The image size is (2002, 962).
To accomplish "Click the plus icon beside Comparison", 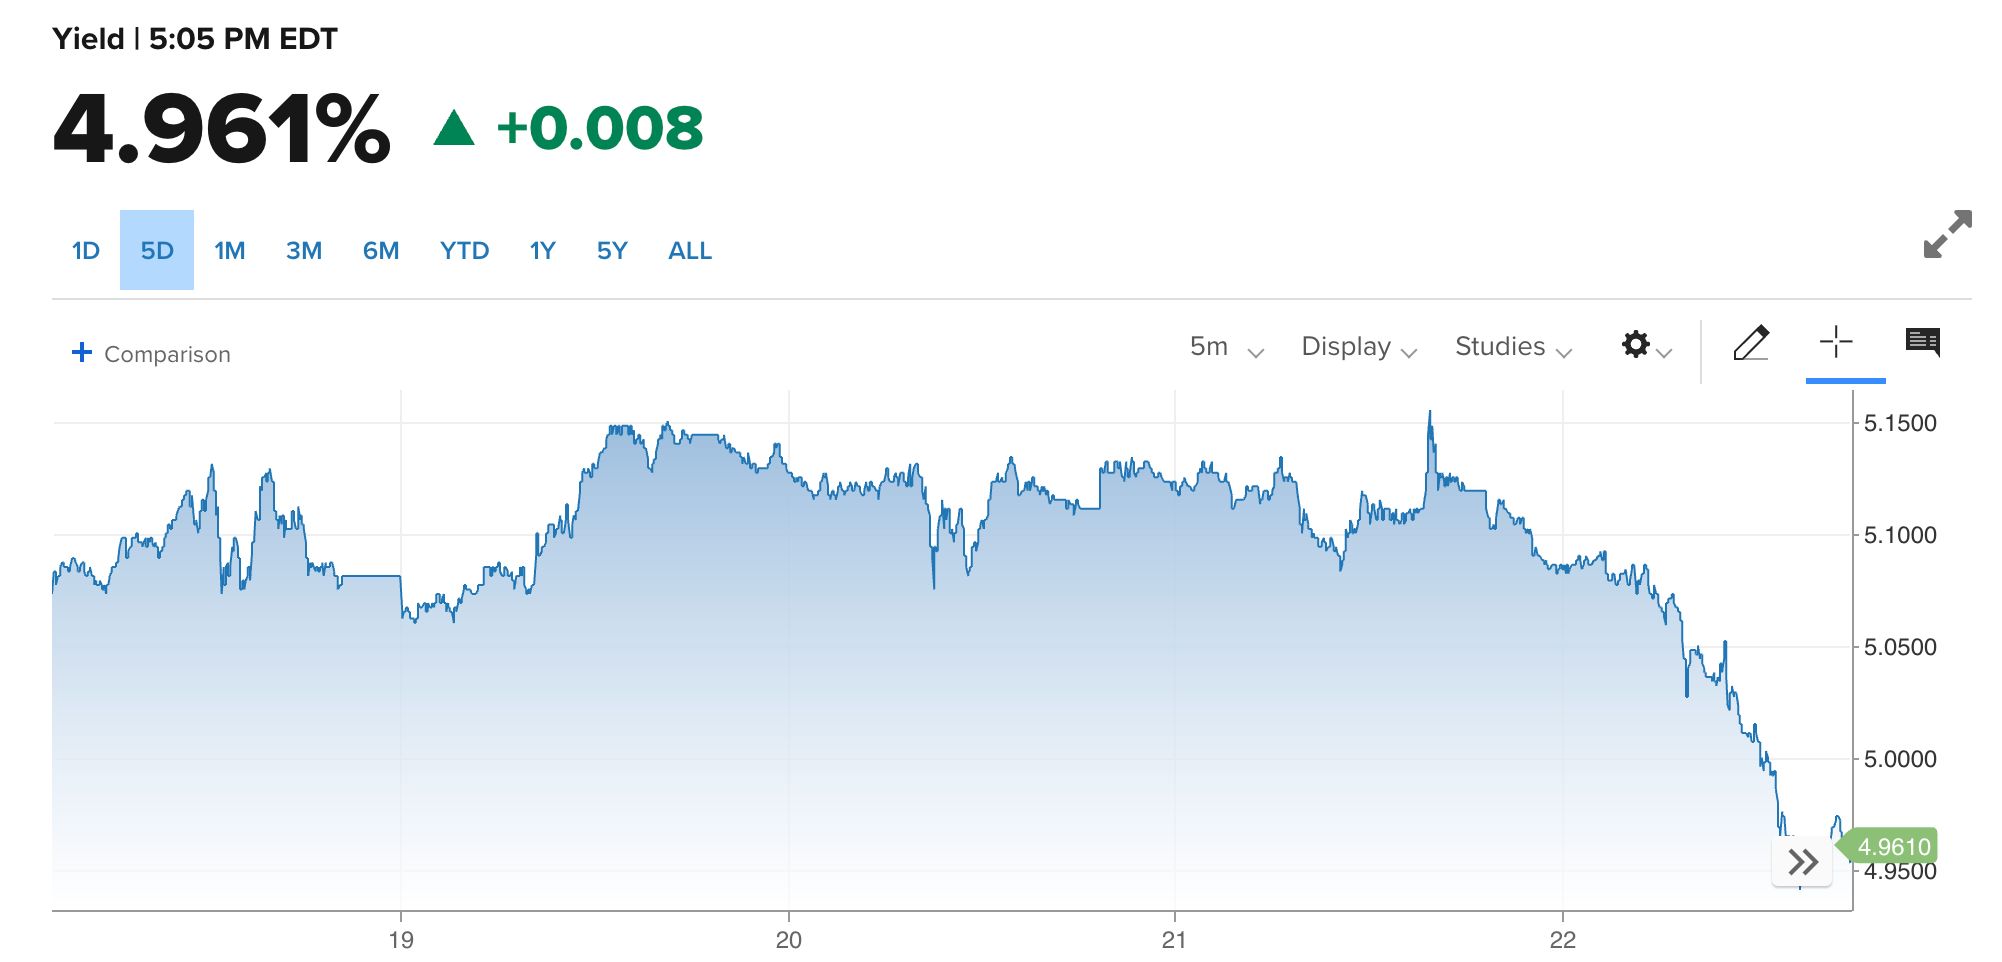I will pyautogui.click(x=82, y=352).
